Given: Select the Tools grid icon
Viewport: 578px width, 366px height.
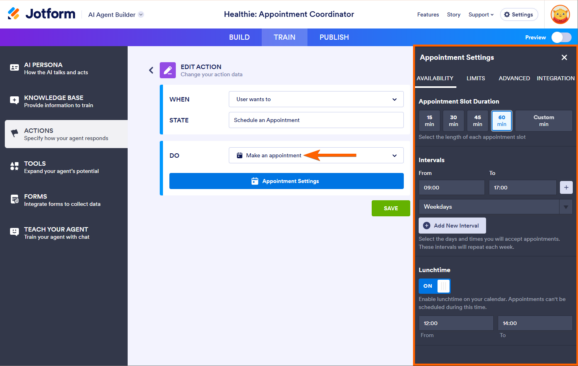Looking at the screenshot, I should (x=14, y=166).
